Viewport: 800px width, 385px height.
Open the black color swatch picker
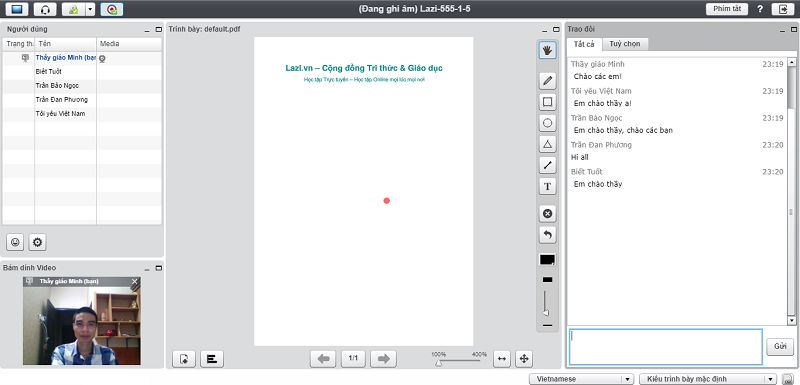pos(547,260)
